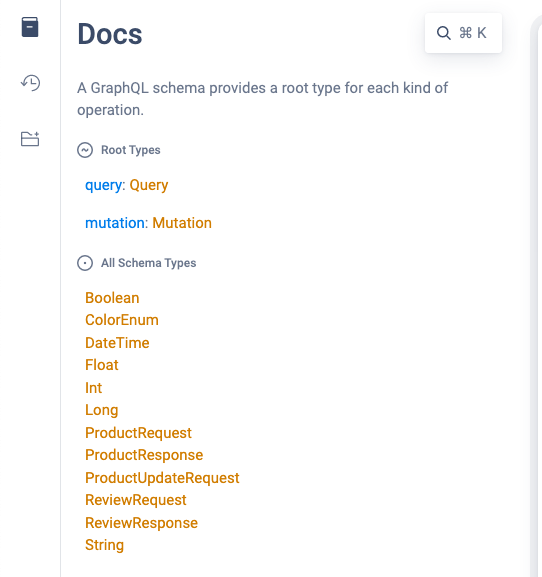Viewport: 542px width, 577px height.
Task: Click the Root Types section icon
Action: (x=85, y=150)
